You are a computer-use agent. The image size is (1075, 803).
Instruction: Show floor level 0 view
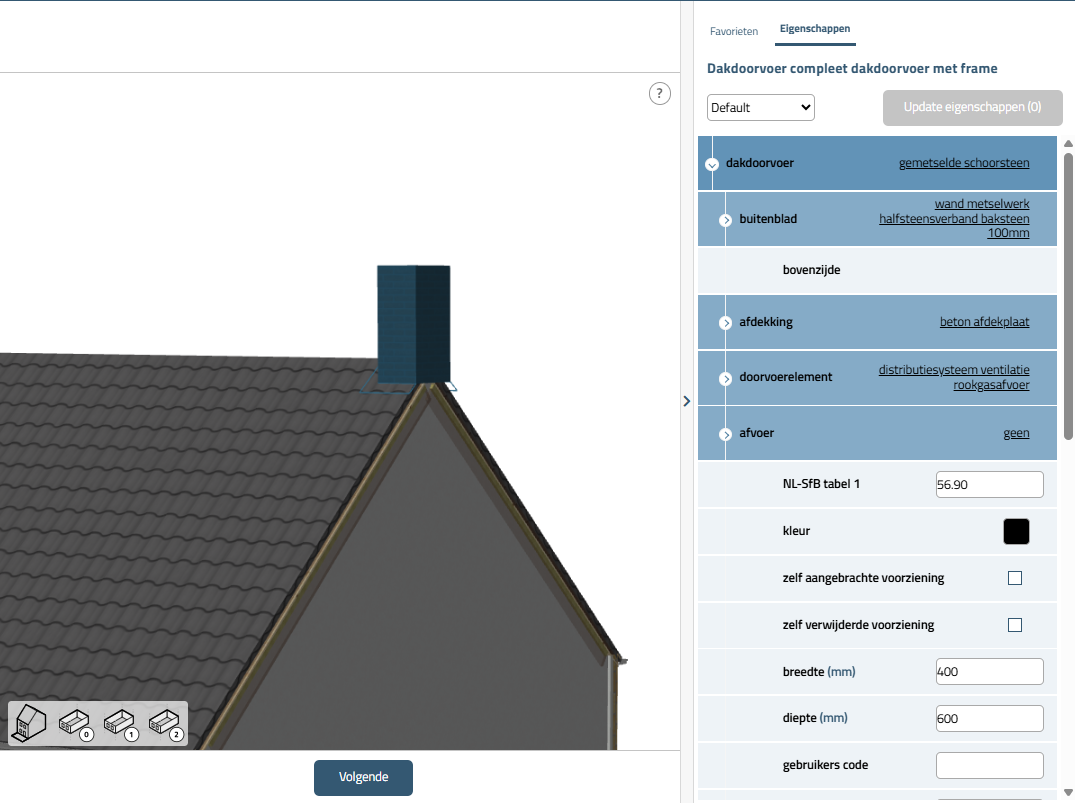pyautogui.click(x=74, y=723)
